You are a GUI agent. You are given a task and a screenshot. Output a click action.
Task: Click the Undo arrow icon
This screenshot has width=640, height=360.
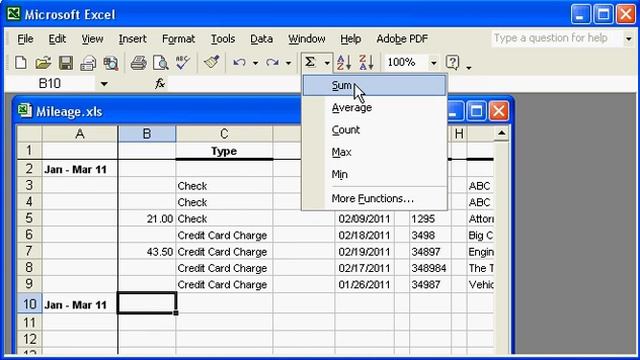tap(239, 62)
